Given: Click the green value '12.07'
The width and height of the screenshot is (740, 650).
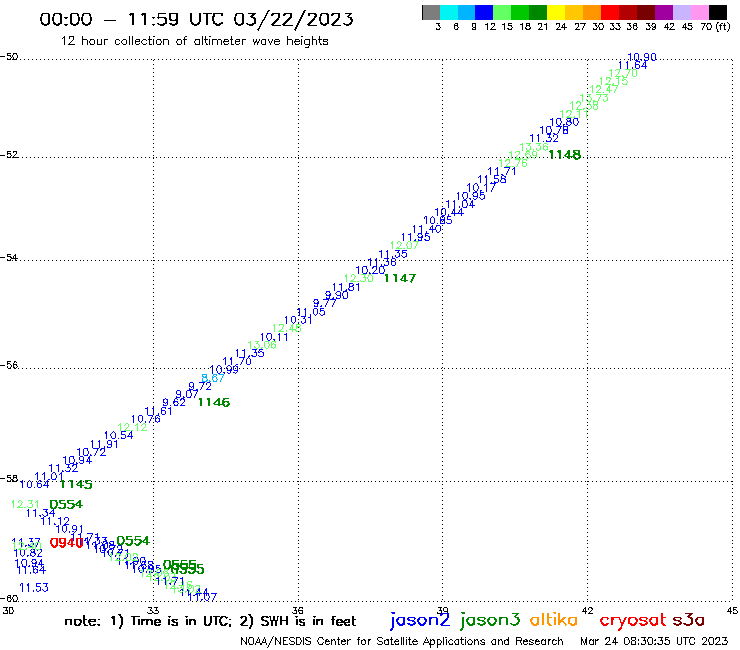Looking at the screenshot, I should point(404,245).
